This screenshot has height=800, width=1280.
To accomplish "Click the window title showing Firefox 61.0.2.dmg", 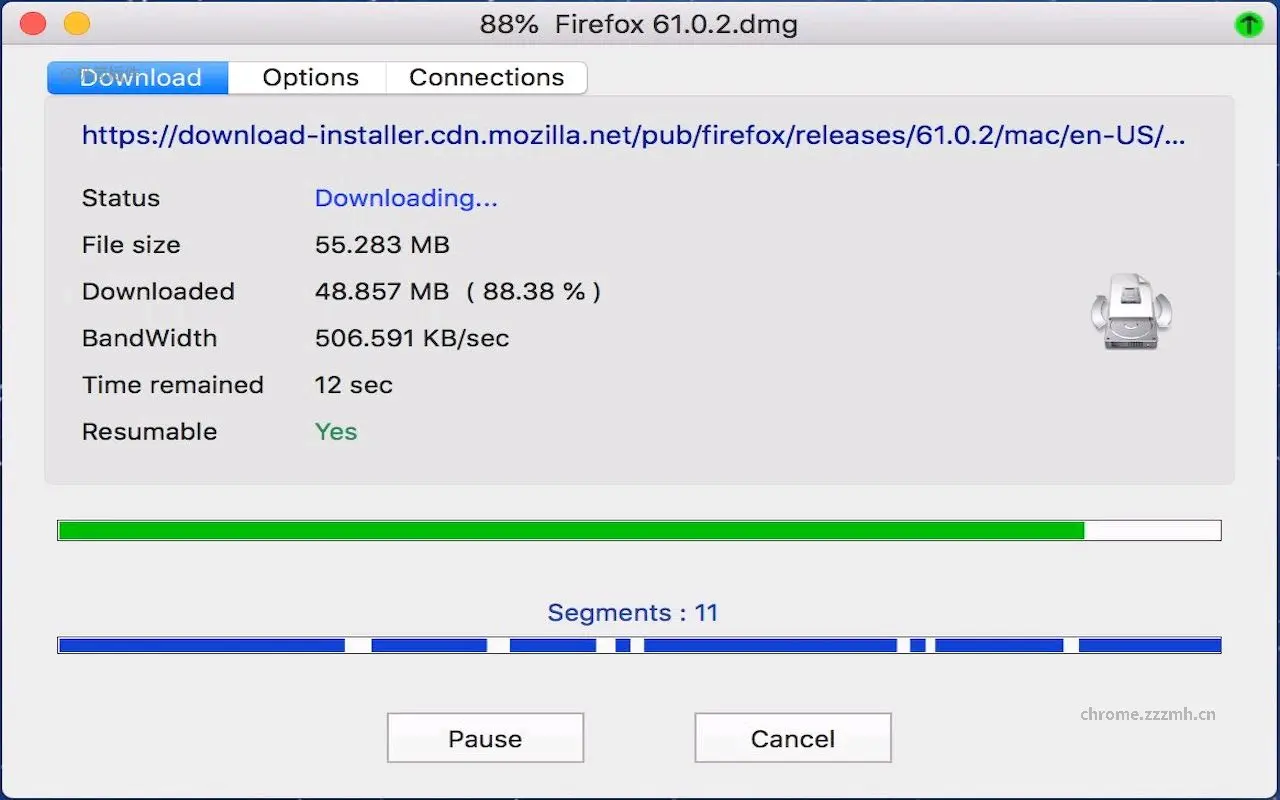I will (639, 24).
